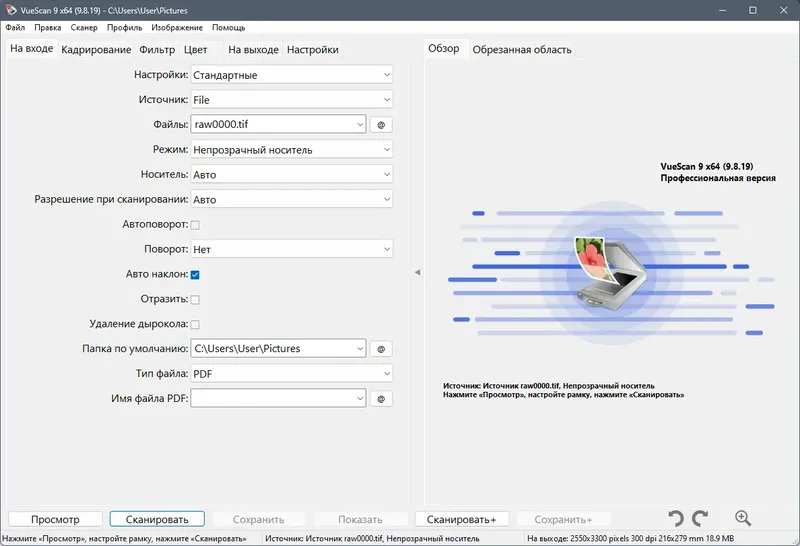Image resolution: width=800 pixels, height=546 pixels.
Task: Click status bar text Источник raw0000.tif
Action: point(372,538)
